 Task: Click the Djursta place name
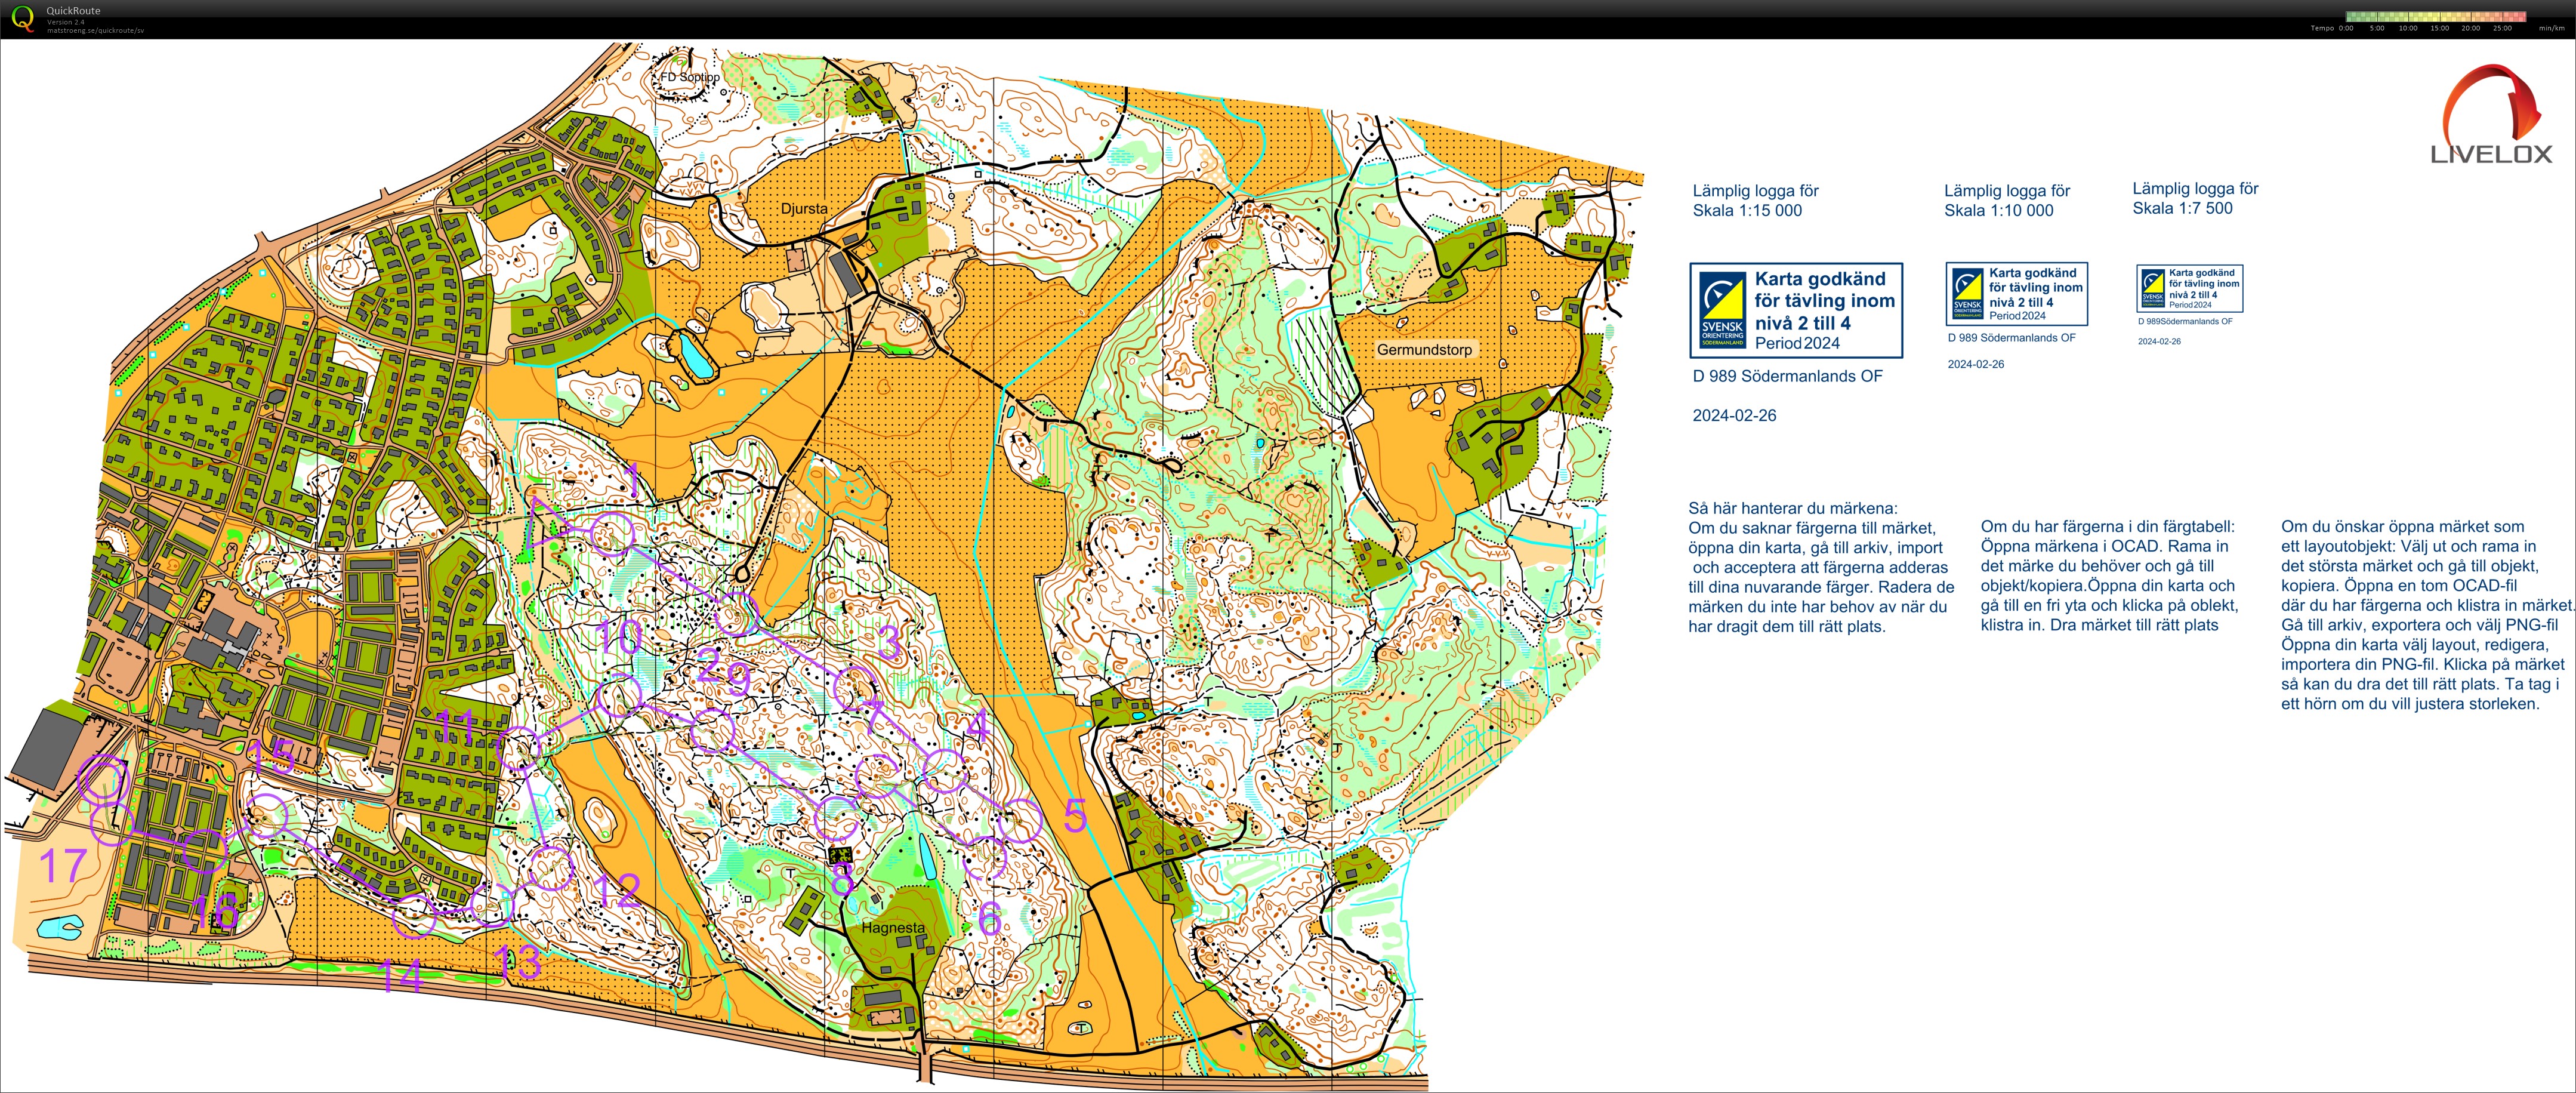804,209
